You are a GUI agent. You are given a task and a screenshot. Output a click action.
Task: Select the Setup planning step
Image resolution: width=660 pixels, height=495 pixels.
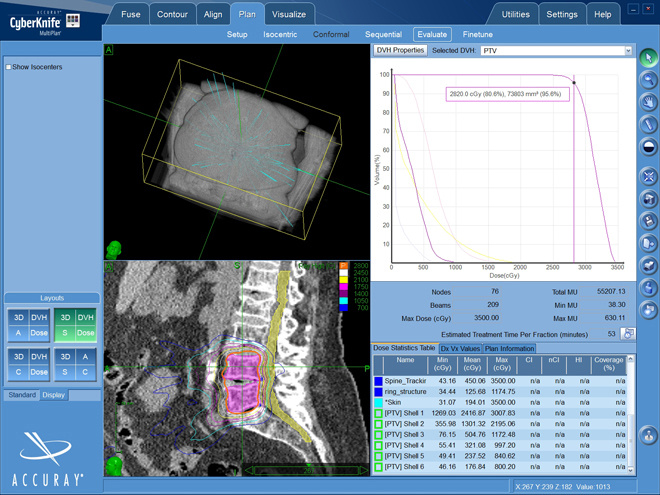(237, 35)
